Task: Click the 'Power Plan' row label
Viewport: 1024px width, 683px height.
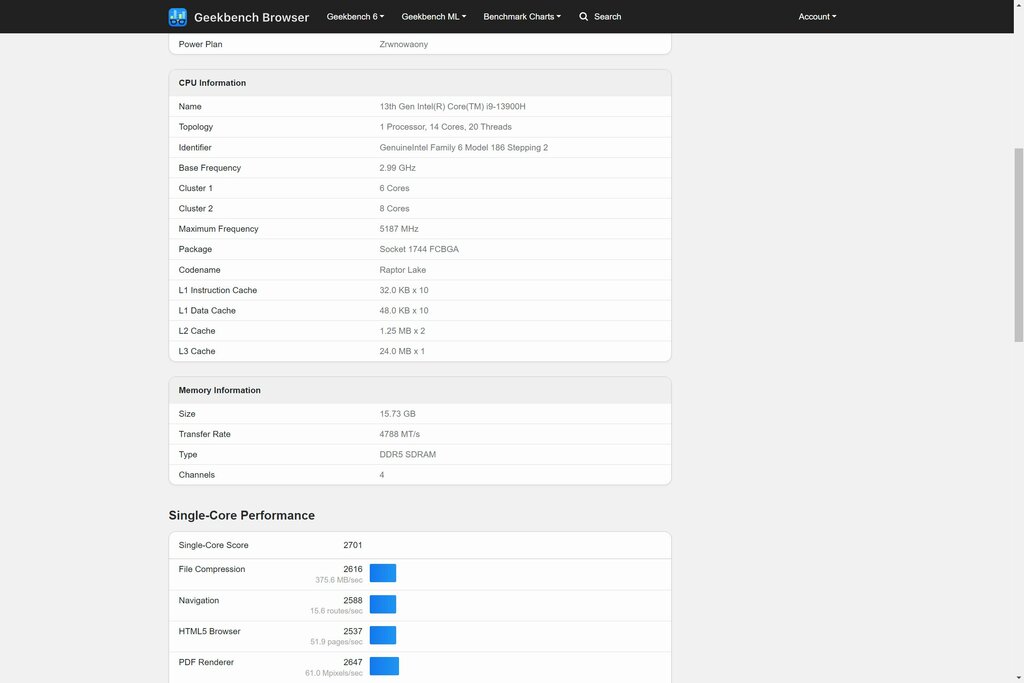Action: pos(200,44)
